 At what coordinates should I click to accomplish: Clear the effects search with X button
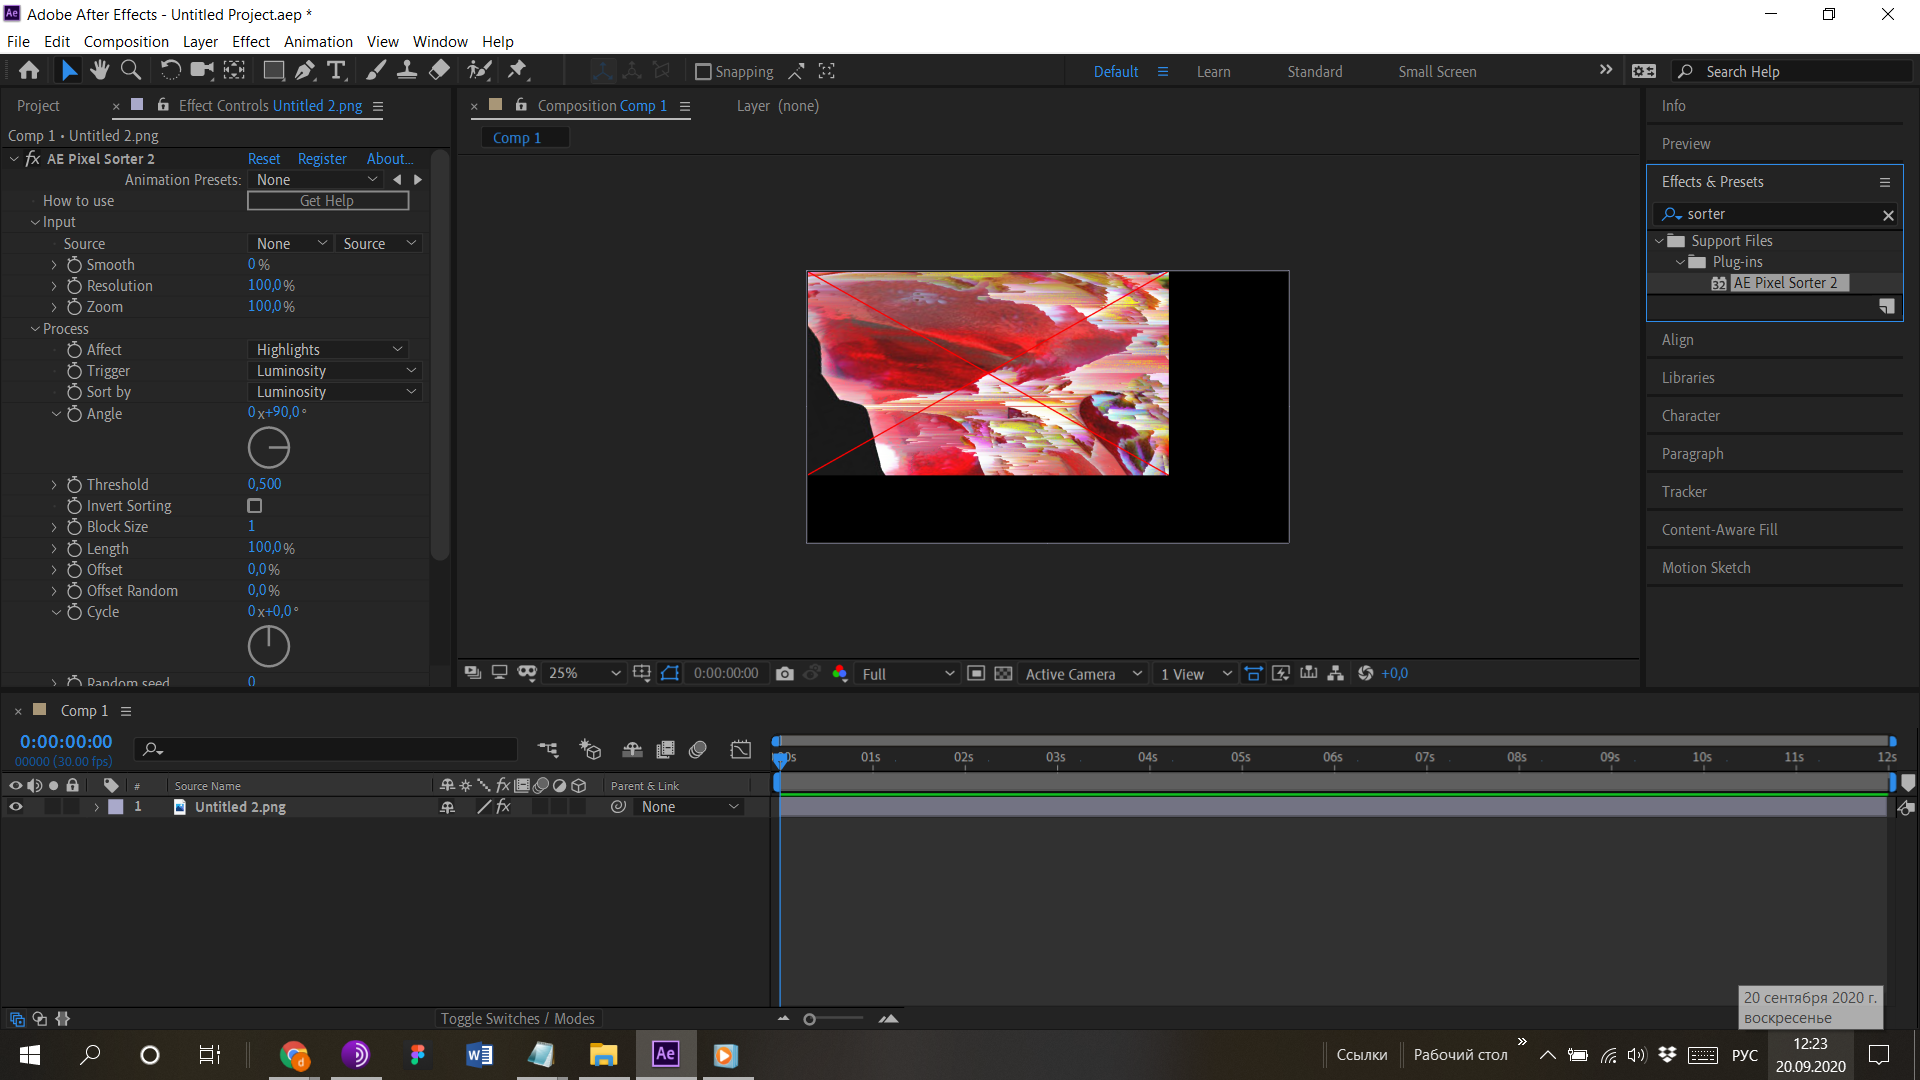tap(1888, 215)
